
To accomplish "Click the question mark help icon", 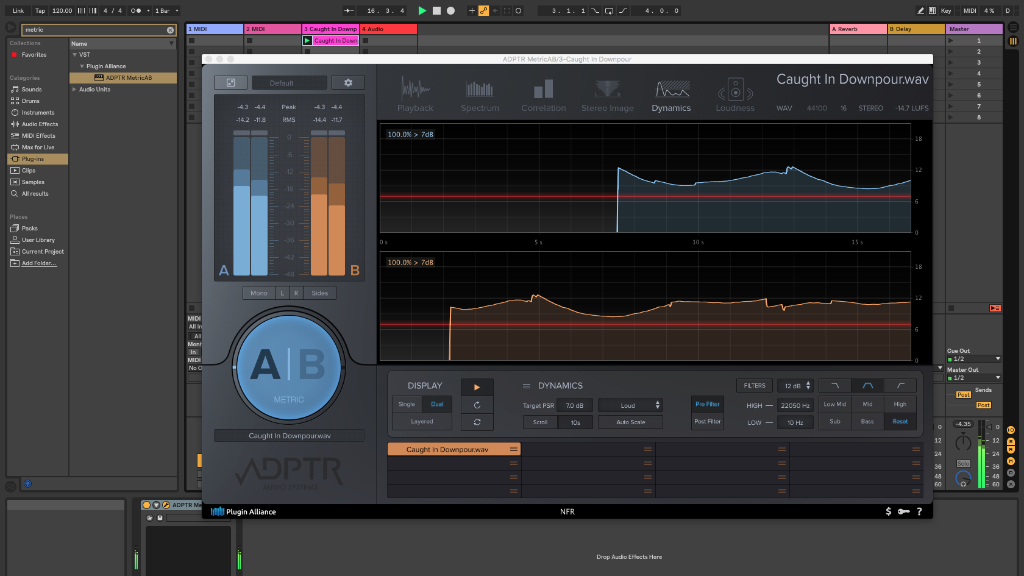I will pos(919,512).
